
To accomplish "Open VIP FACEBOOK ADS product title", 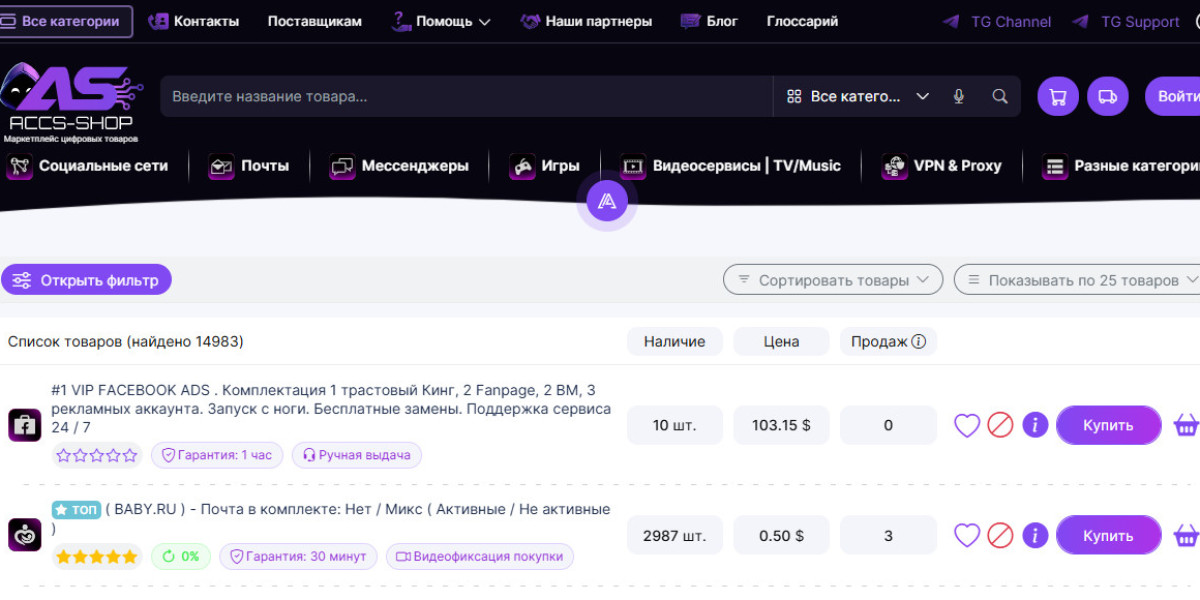I will pyautogui.click(x=331, y=408).
